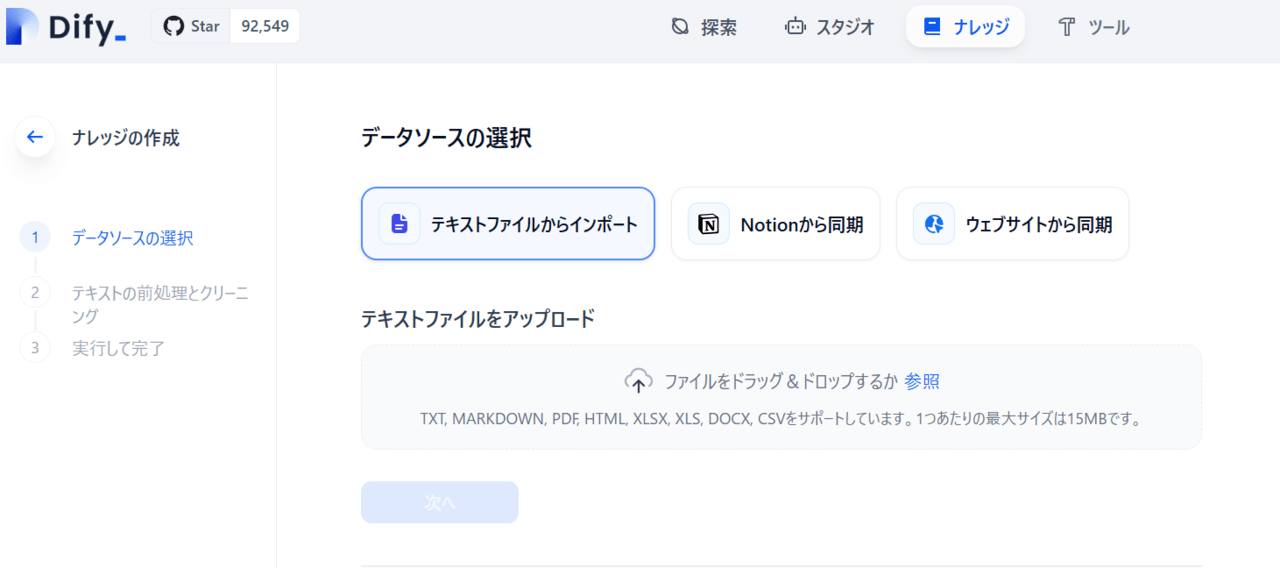This screenshot has width=1280, height=568.
Task: Click the Dify logo
Action: click(x=65, y=26)
